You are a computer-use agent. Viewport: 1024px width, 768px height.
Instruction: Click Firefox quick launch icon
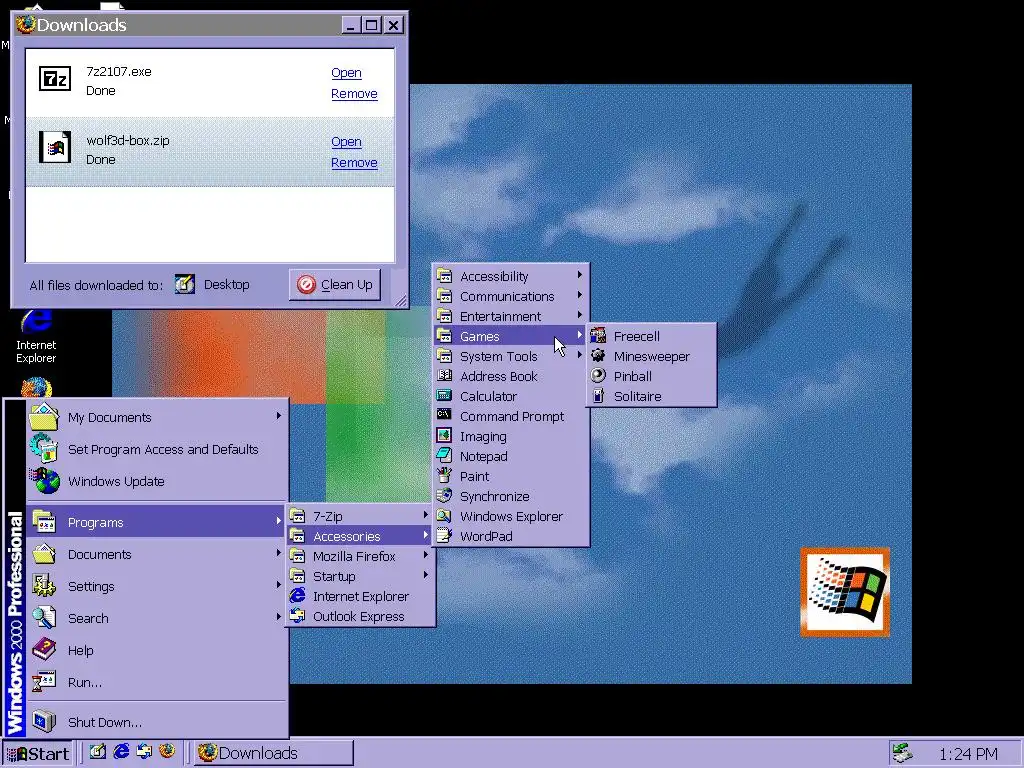point(167,752)
